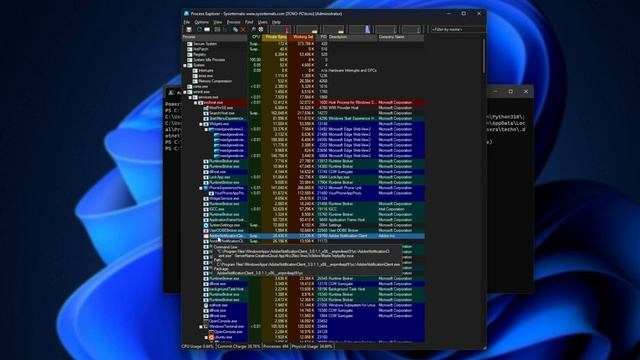This screenshot has height=360, width=640.
Task: Sort by the Private Bytes column header
Action: point(276,37)
